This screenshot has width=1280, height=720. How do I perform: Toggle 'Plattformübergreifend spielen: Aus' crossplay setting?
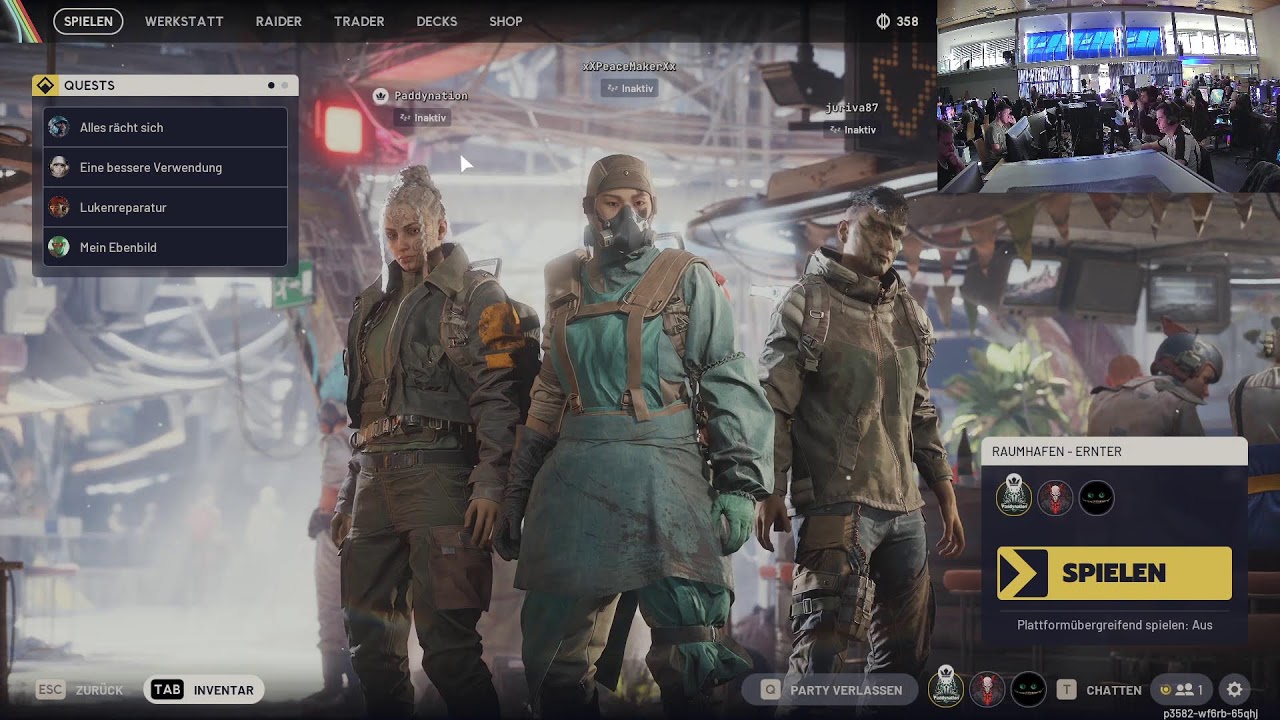tap(1114, 625)
